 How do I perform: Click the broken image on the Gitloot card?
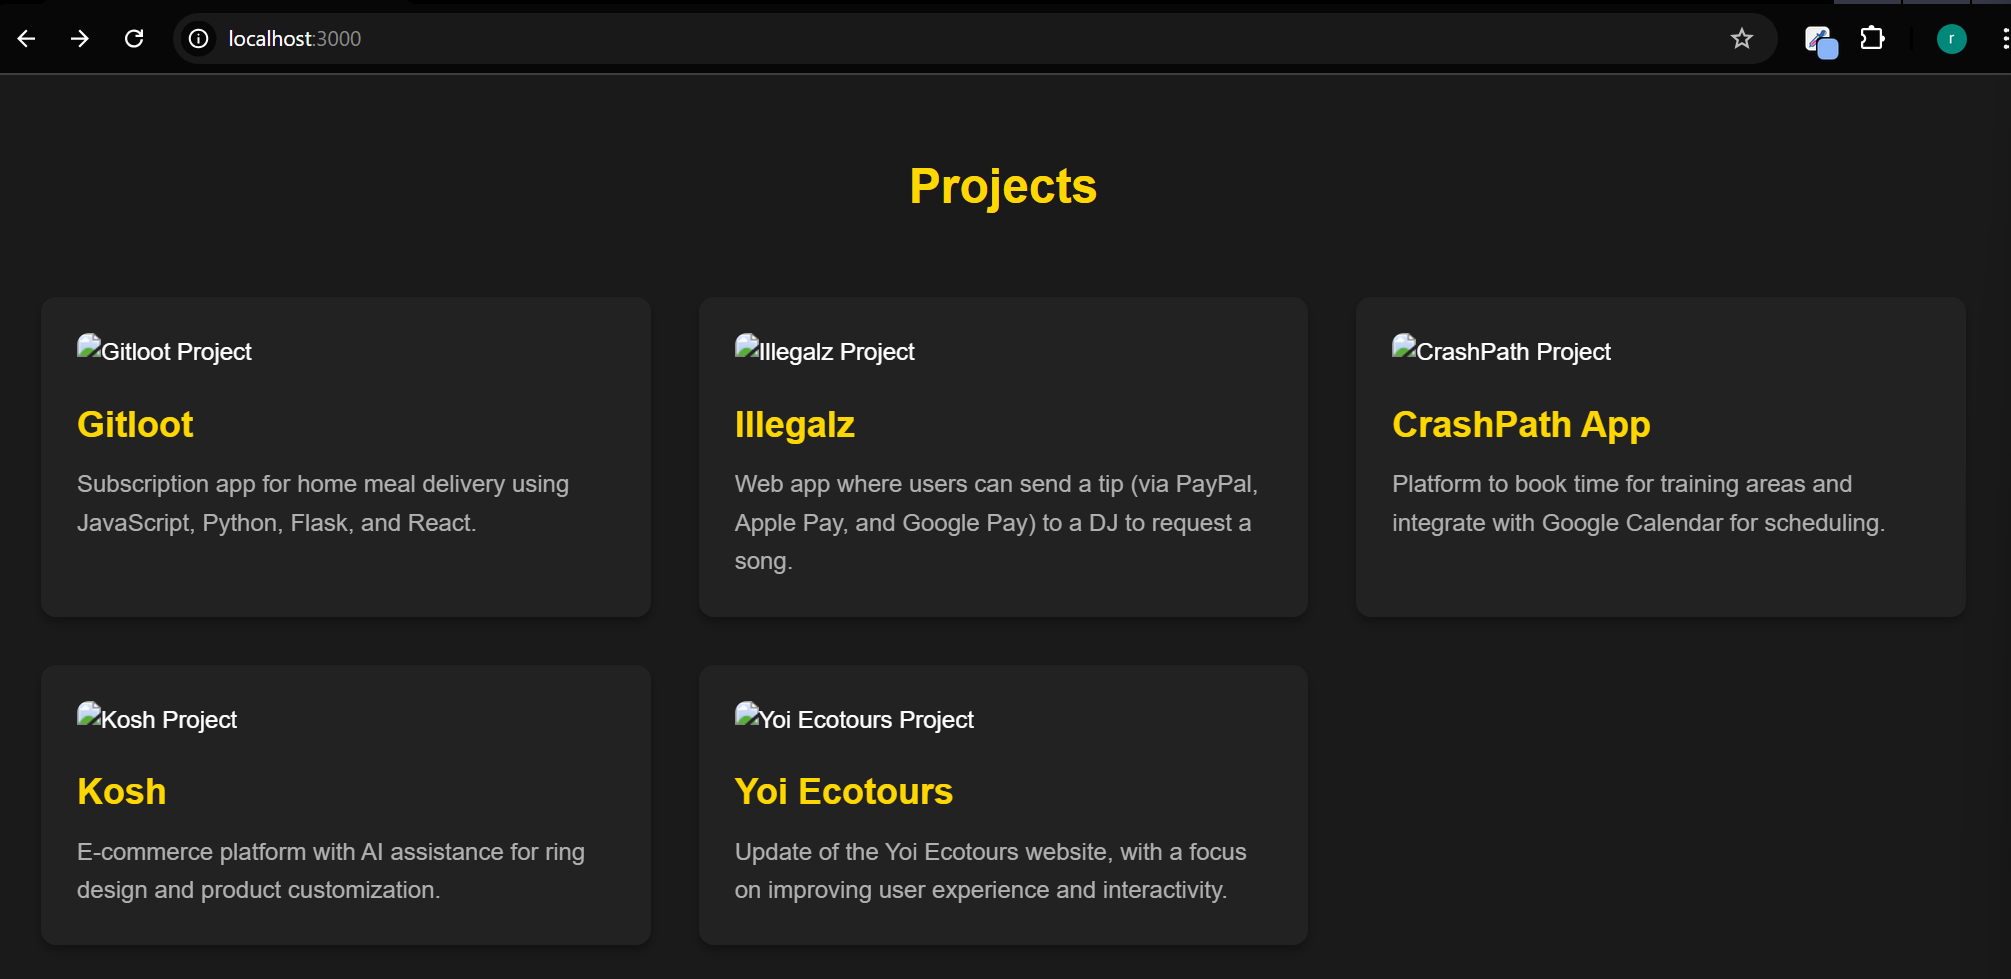tap(89, 347)
